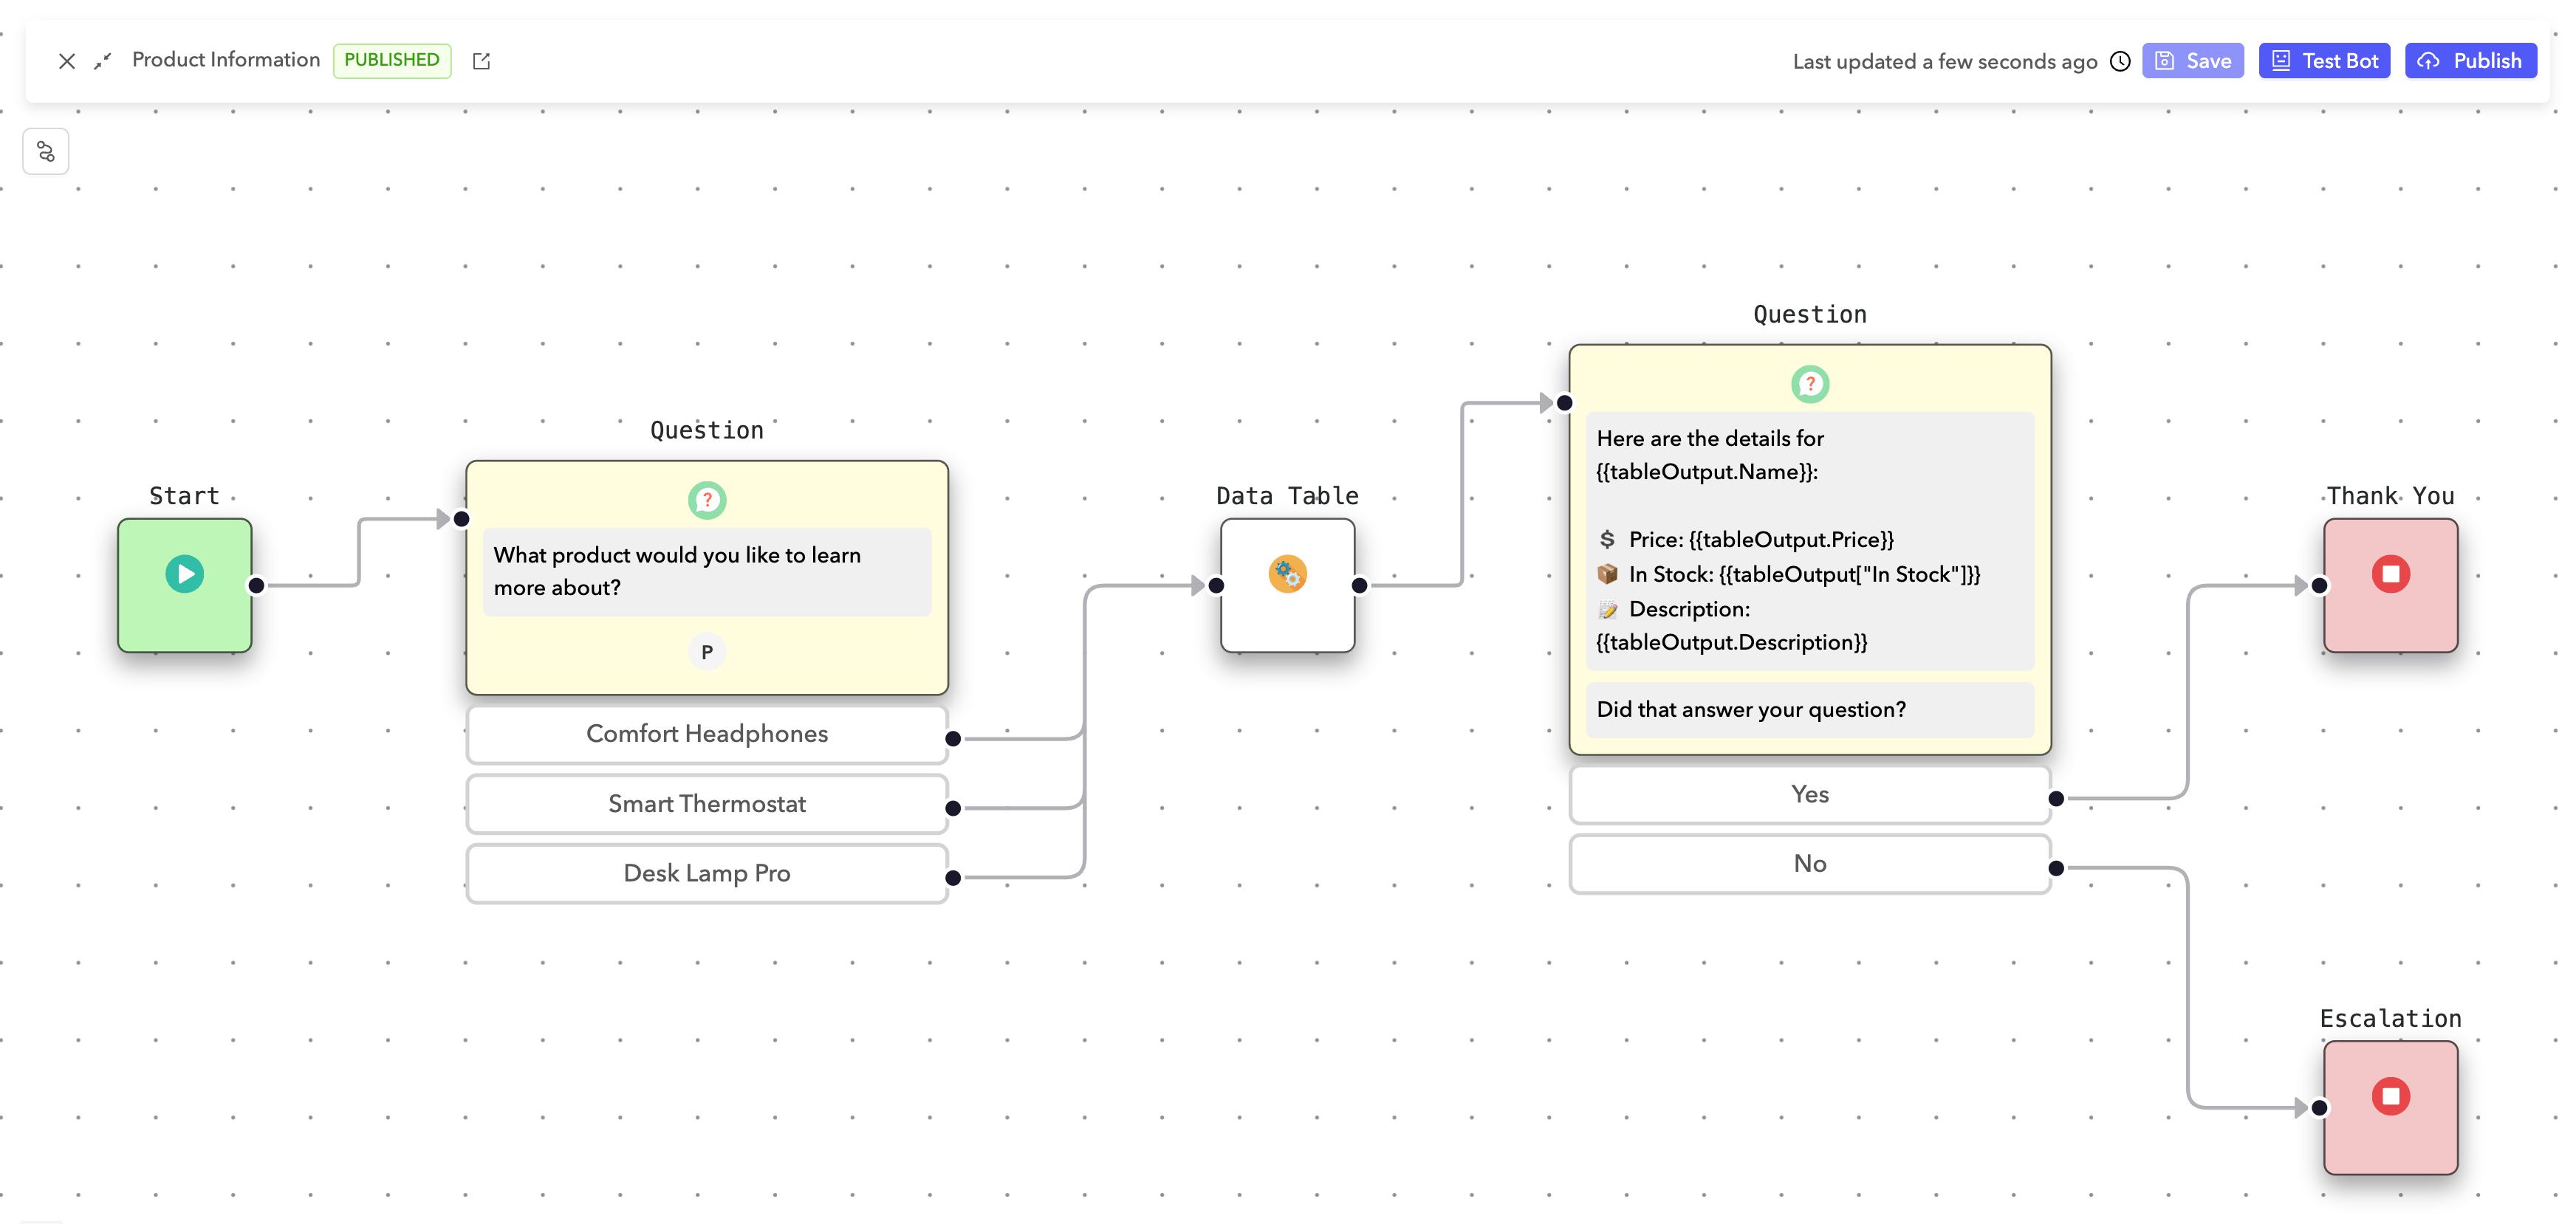Launch Test Bot
Image resolution: width=2576 pixels, height=1224 pixels.
click(x=2324, y=61)
